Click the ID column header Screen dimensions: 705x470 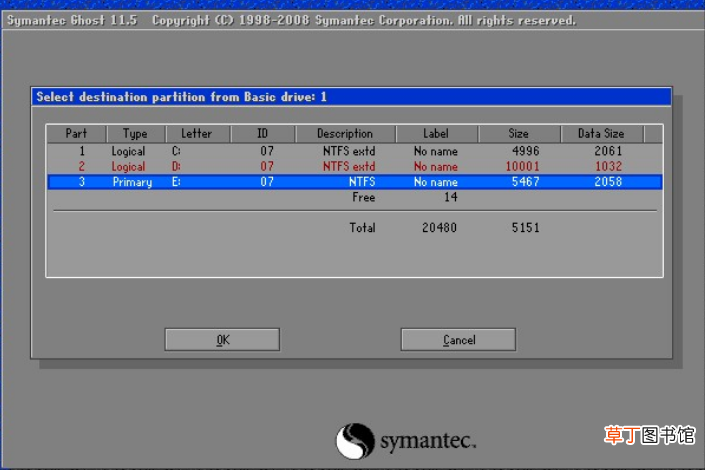[x=263, y=134]
